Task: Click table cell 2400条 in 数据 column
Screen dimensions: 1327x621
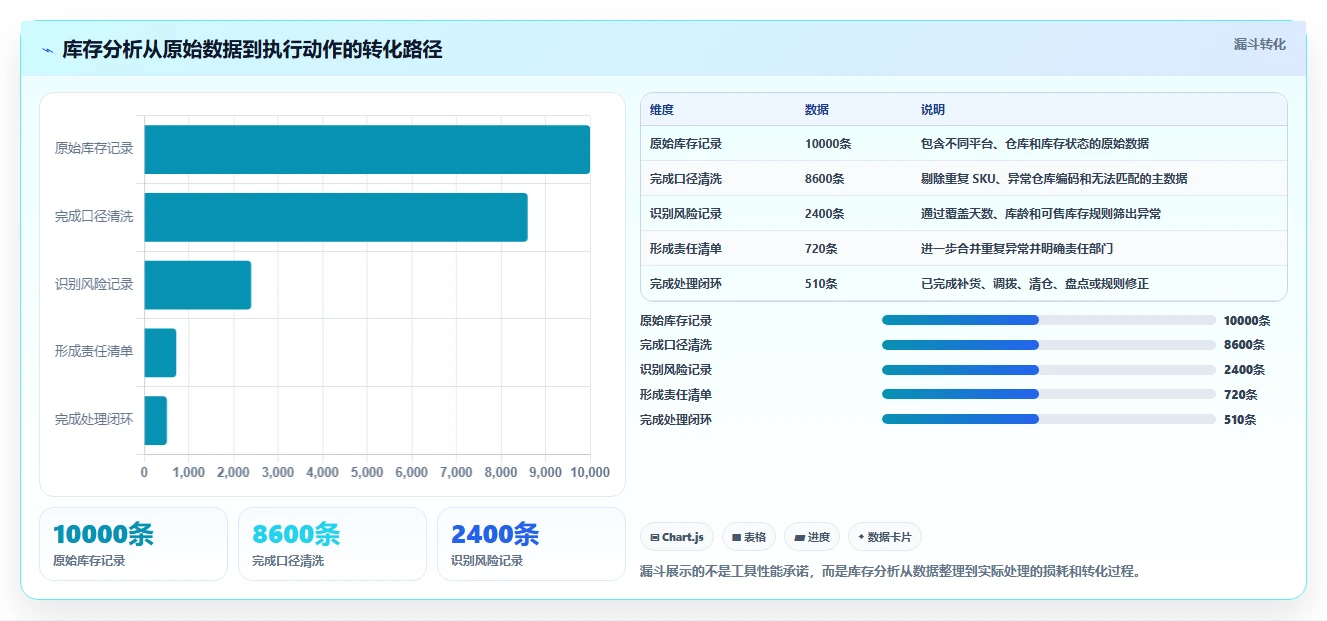Action: [825, 214]
